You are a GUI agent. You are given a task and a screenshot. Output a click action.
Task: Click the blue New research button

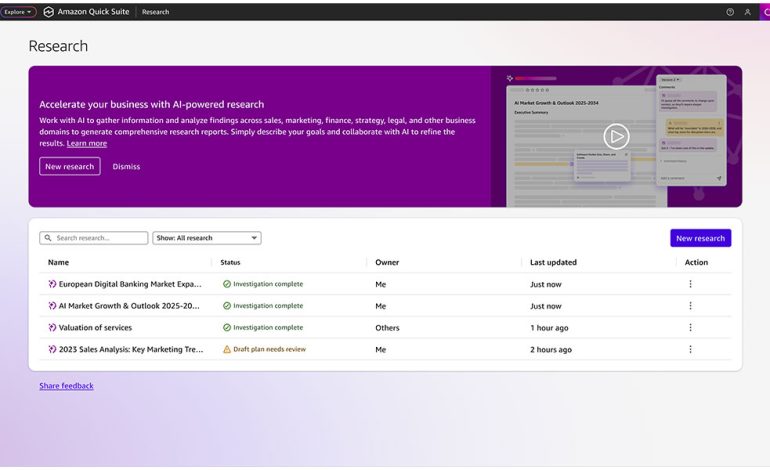(x=700, y=238)
